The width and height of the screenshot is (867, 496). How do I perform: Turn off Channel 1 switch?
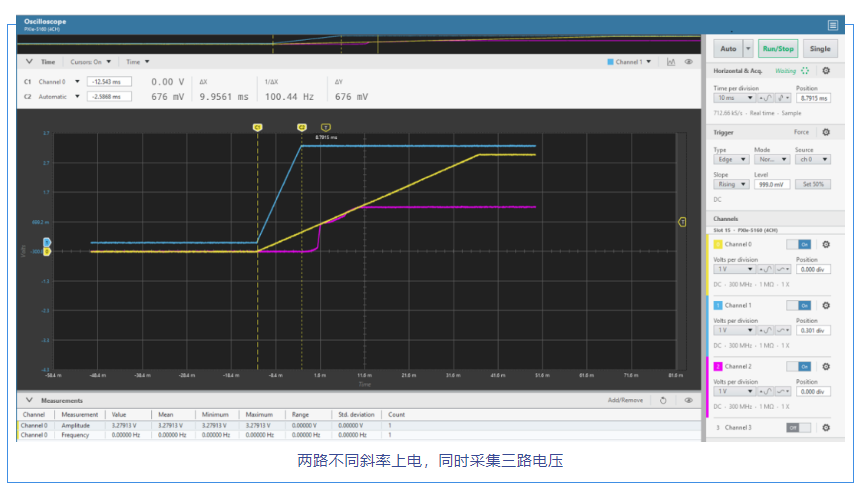pos(799,305)
